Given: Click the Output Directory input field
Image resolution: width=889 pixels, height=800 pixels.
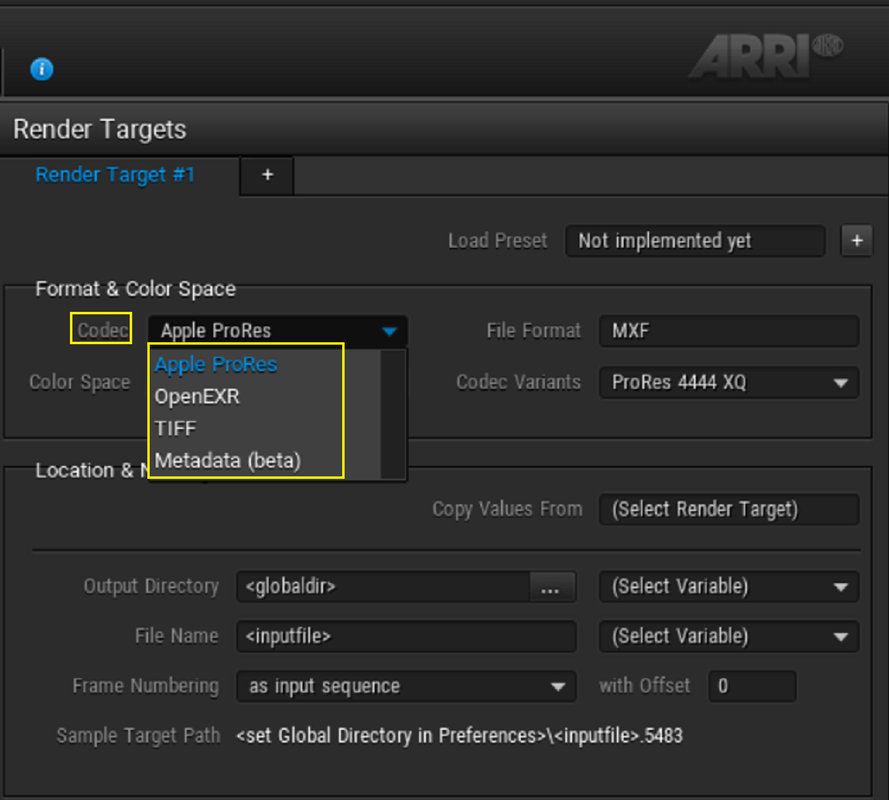Looking at the screenshot, I should tap(383, 586).
